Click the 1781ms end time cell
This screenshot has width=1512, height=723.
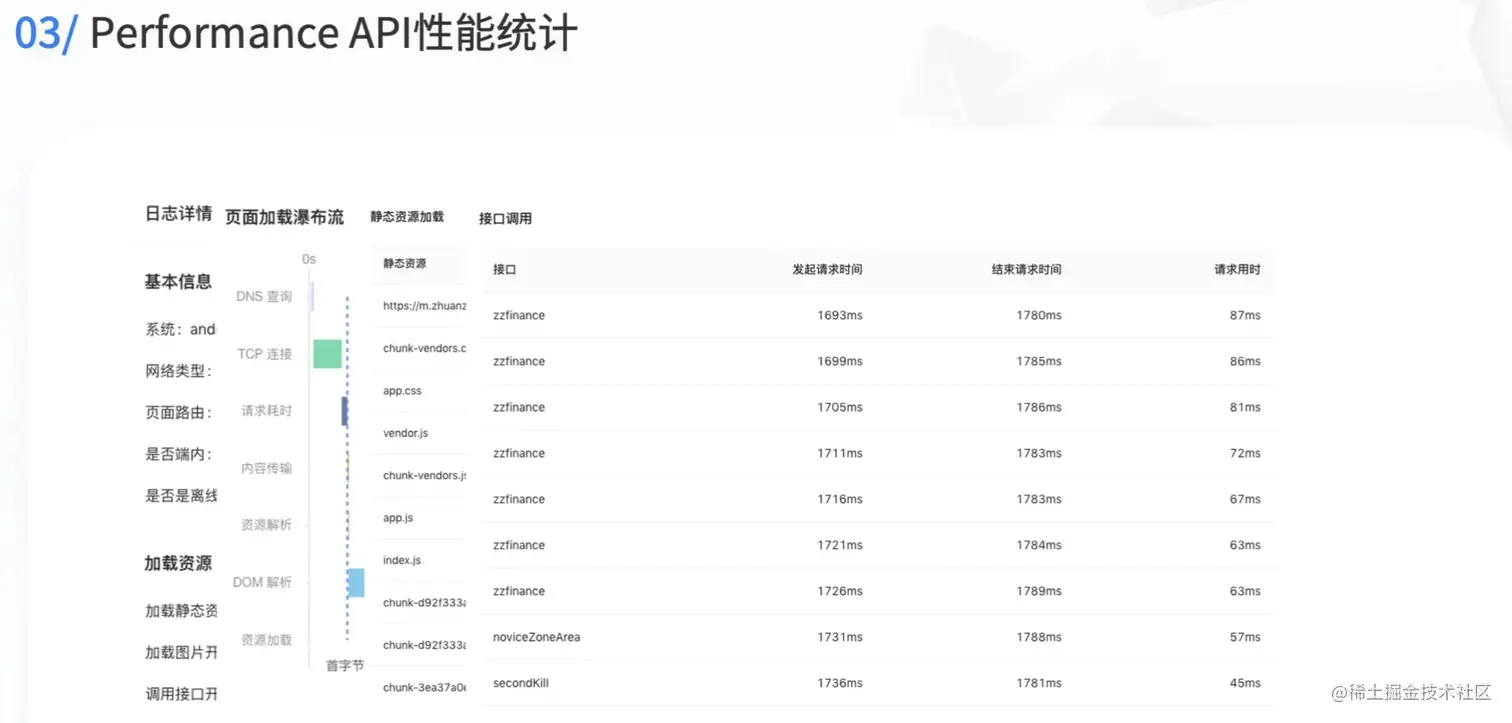(1038, 683)
